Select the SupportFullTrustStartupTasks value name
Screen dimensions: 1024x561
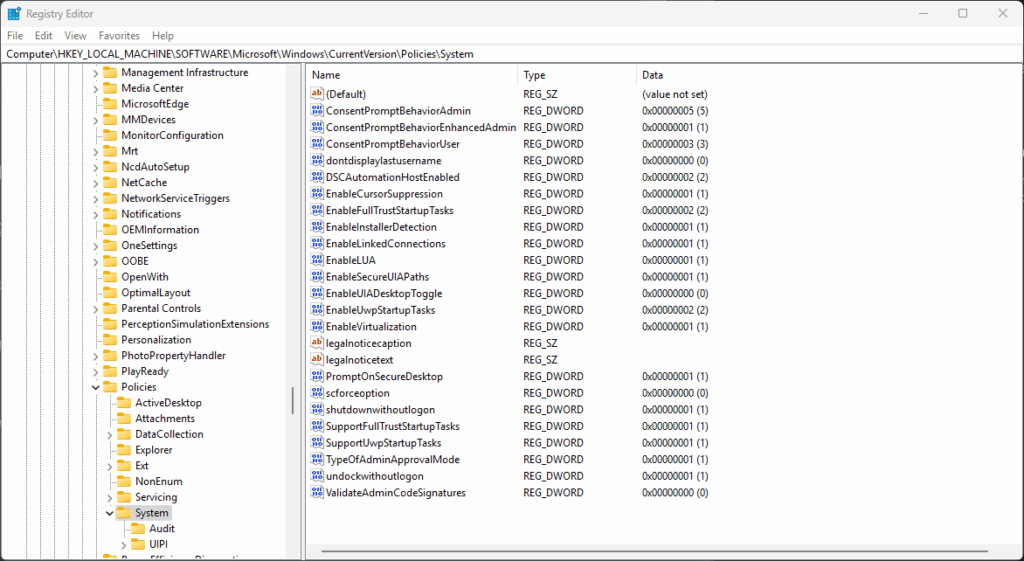(x=392, y=426)
